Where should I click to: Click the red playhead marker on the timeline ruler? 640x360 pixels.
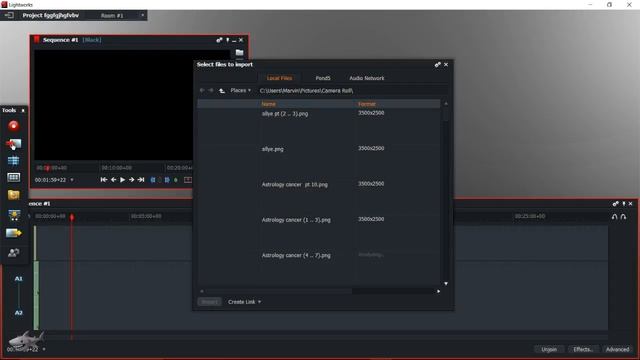(72, 217)
